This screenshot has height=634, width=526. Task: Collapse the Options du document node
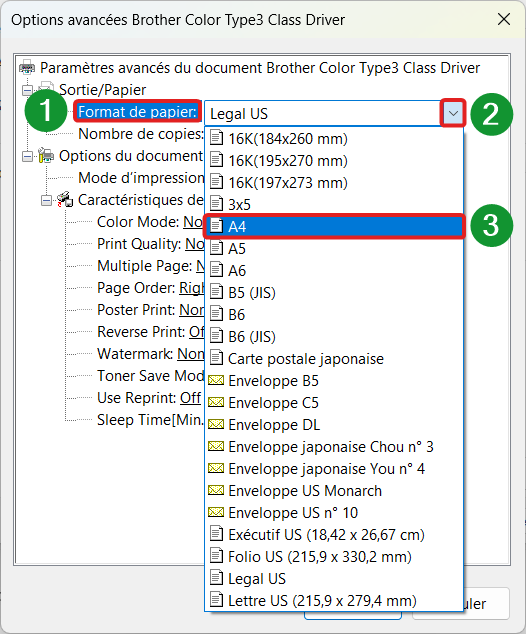pos(27,156)
